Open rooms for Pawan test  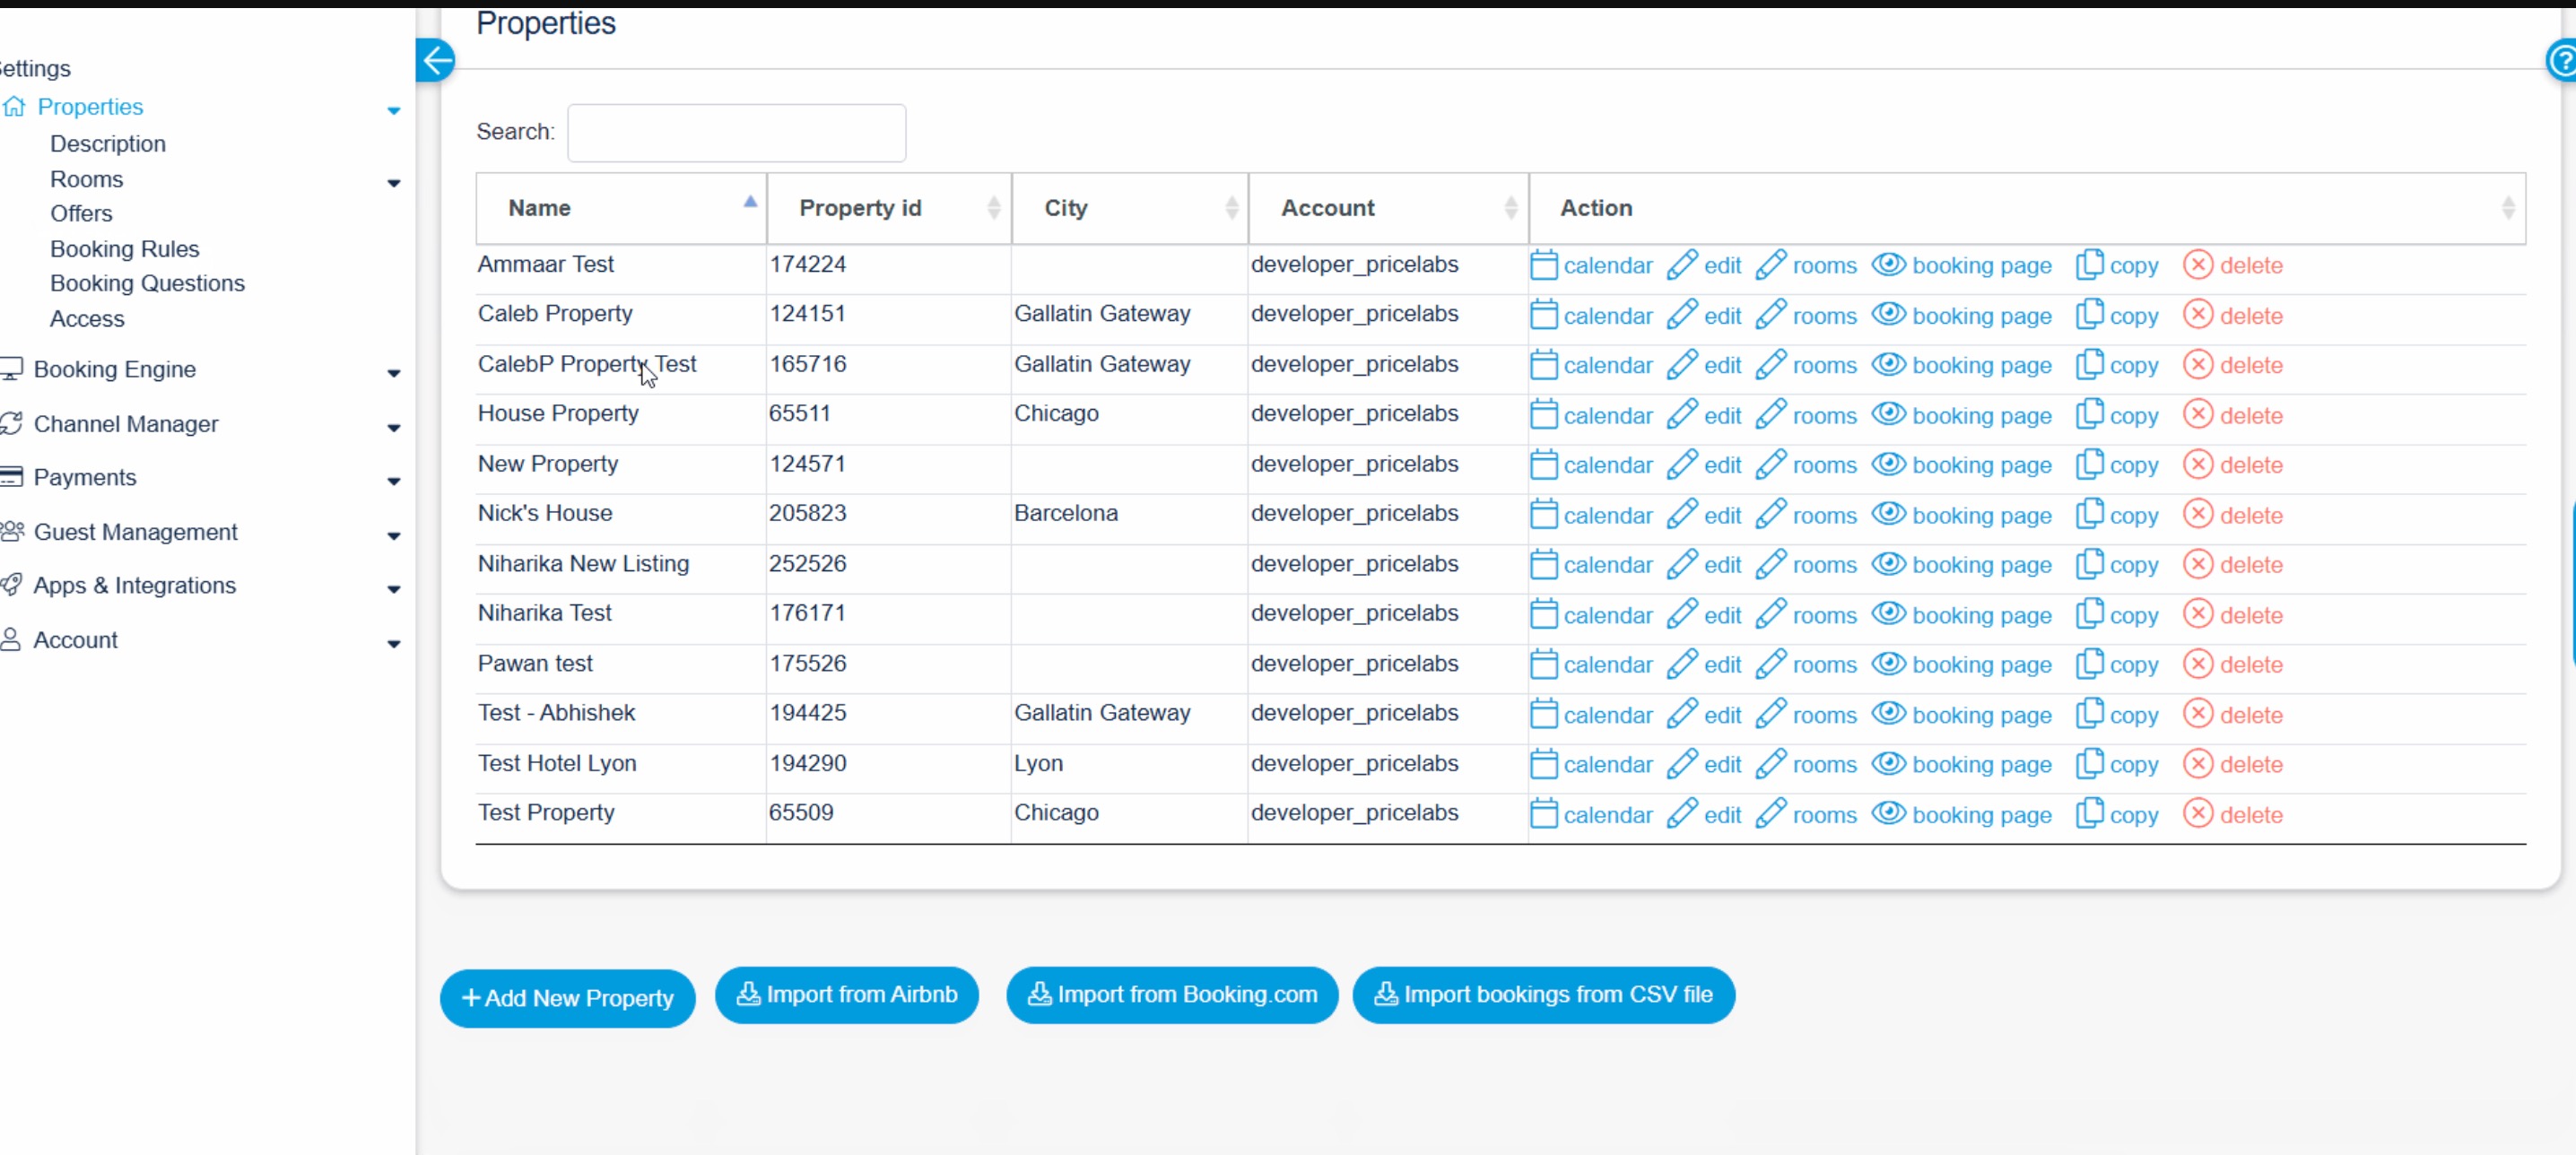(1806, 665)
